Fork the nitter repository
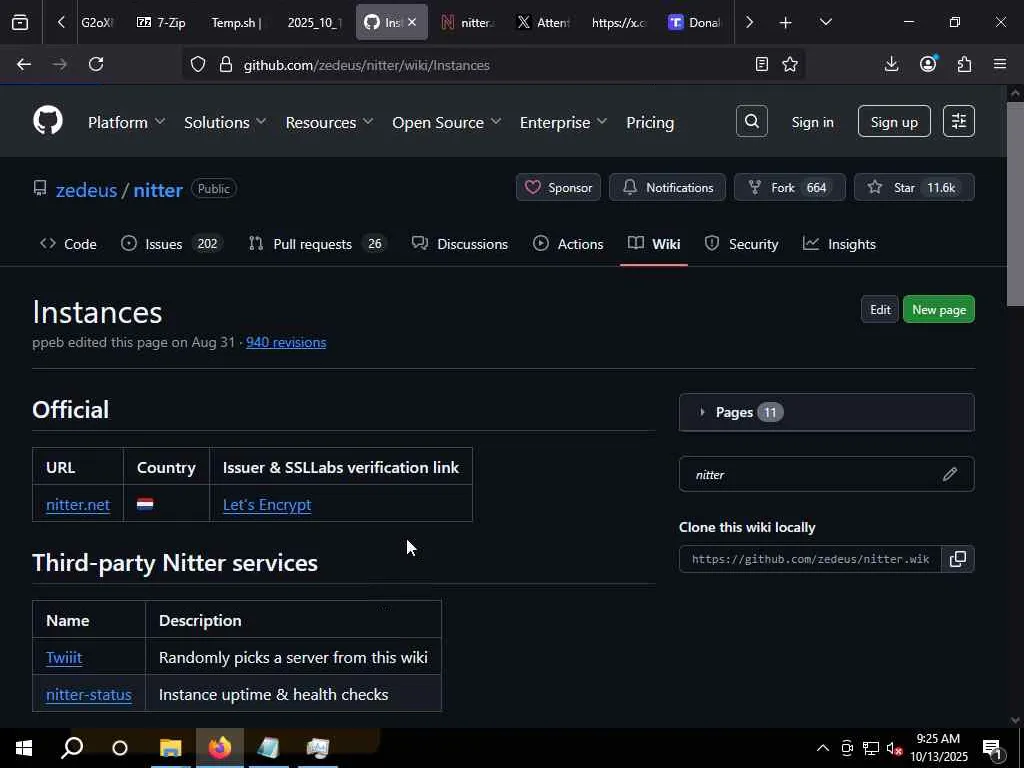 pyautogui.click(x=790, y=187)
